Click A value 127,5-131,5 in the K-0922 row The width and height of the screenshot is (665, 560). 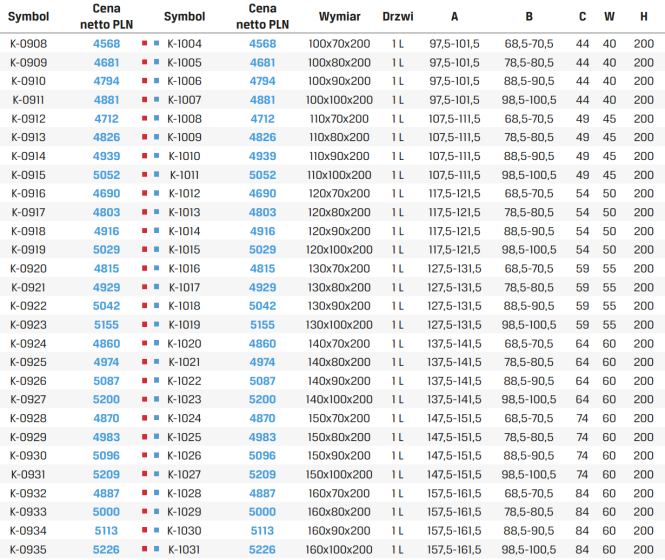[454, 306]
